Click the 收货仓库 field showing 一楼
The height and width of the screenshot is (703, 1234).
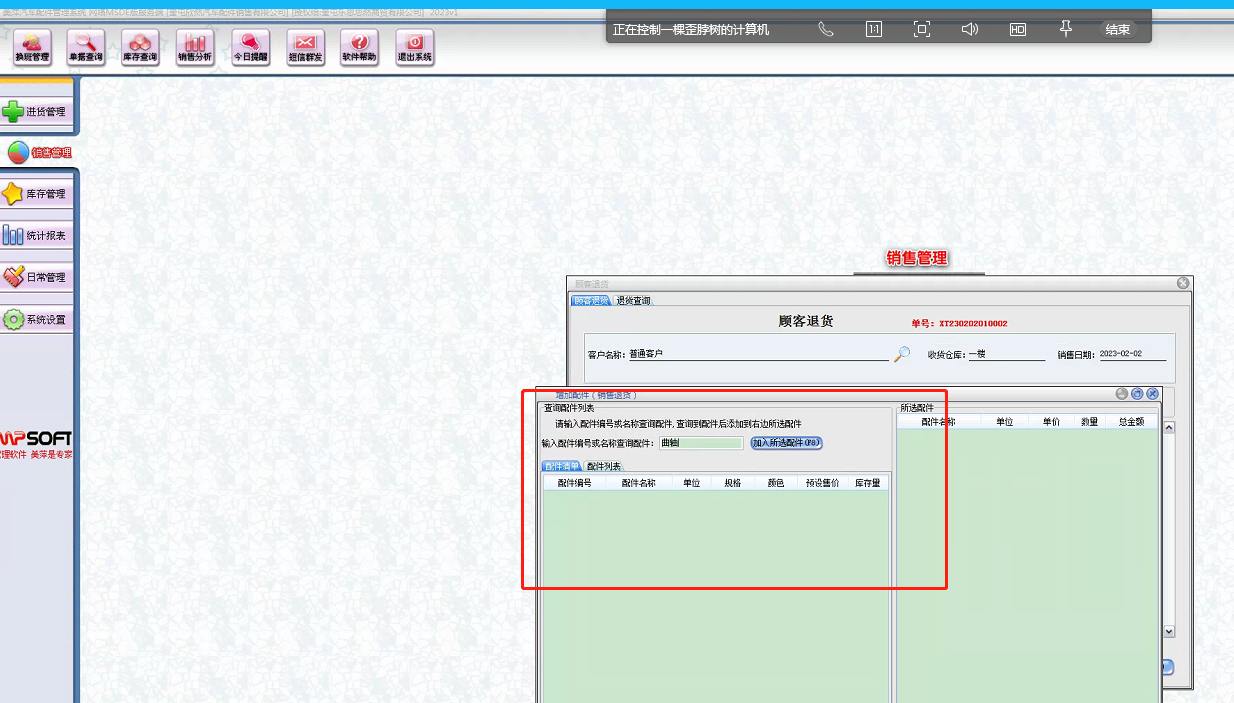(1006, 354)
